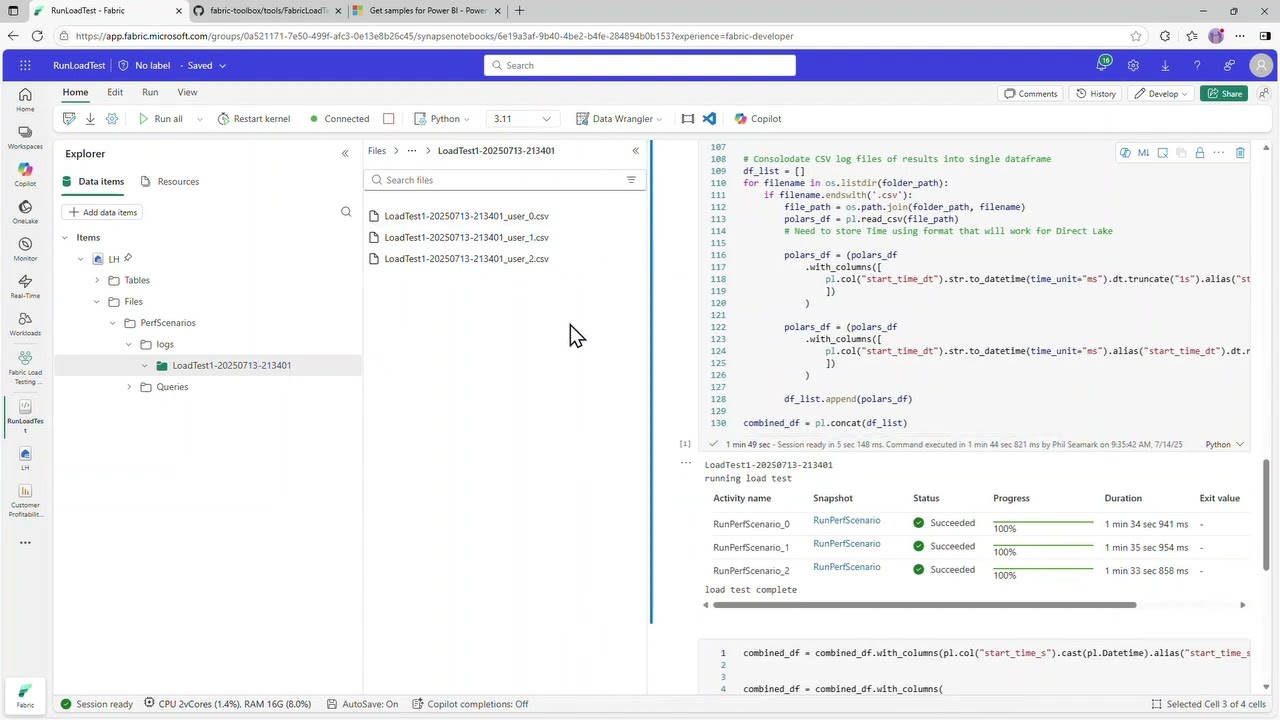Open the app launcher waffle icon
Viewport: 1280px width, 720px height.
coord(25,65)
